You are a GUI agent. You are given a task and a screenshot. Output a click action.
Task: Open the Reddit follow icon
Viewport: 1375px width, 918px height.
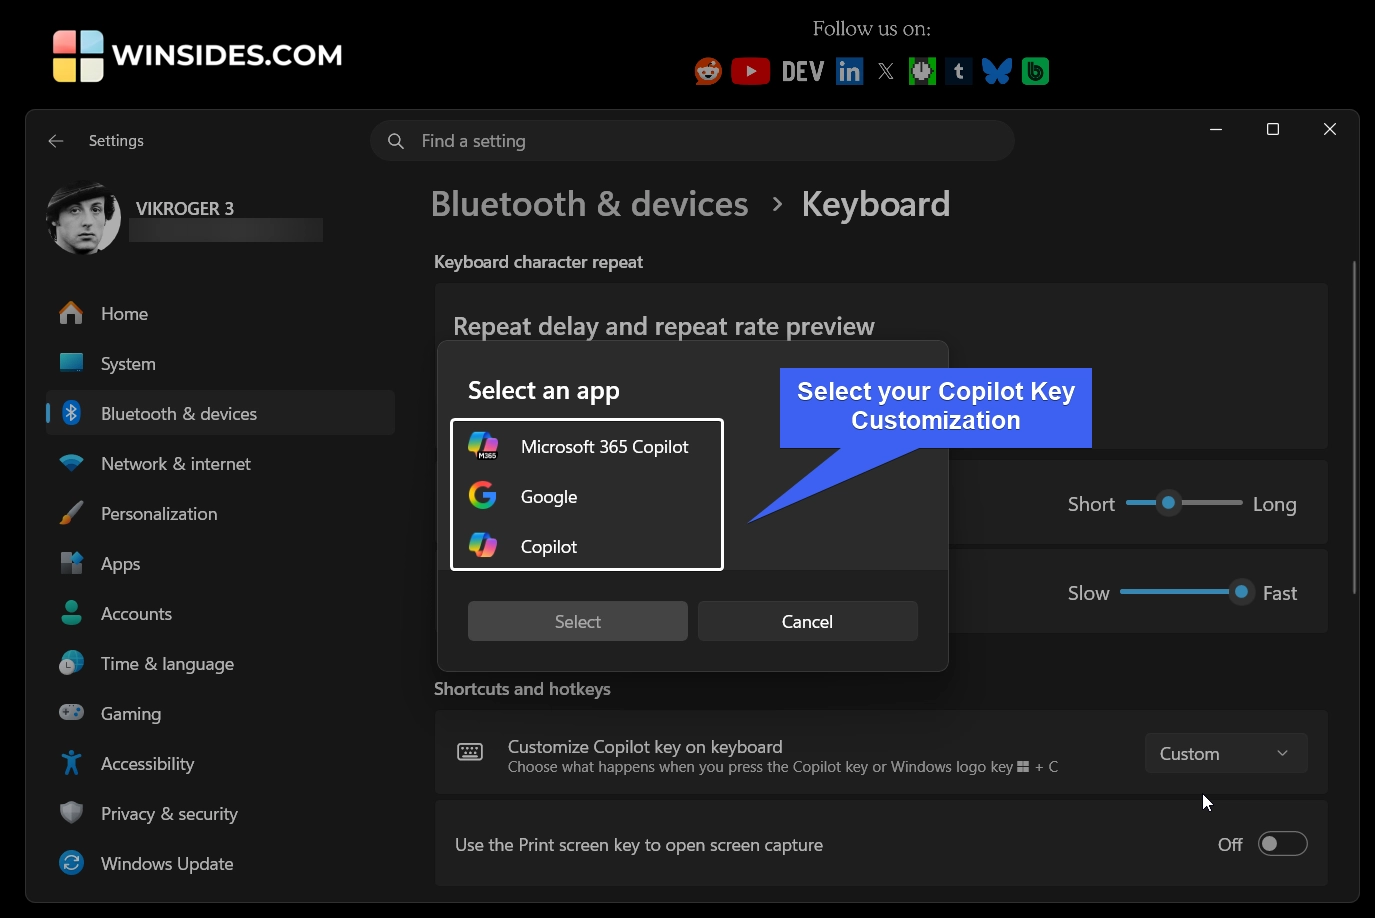pyautogui.click(x=707, y=70)
